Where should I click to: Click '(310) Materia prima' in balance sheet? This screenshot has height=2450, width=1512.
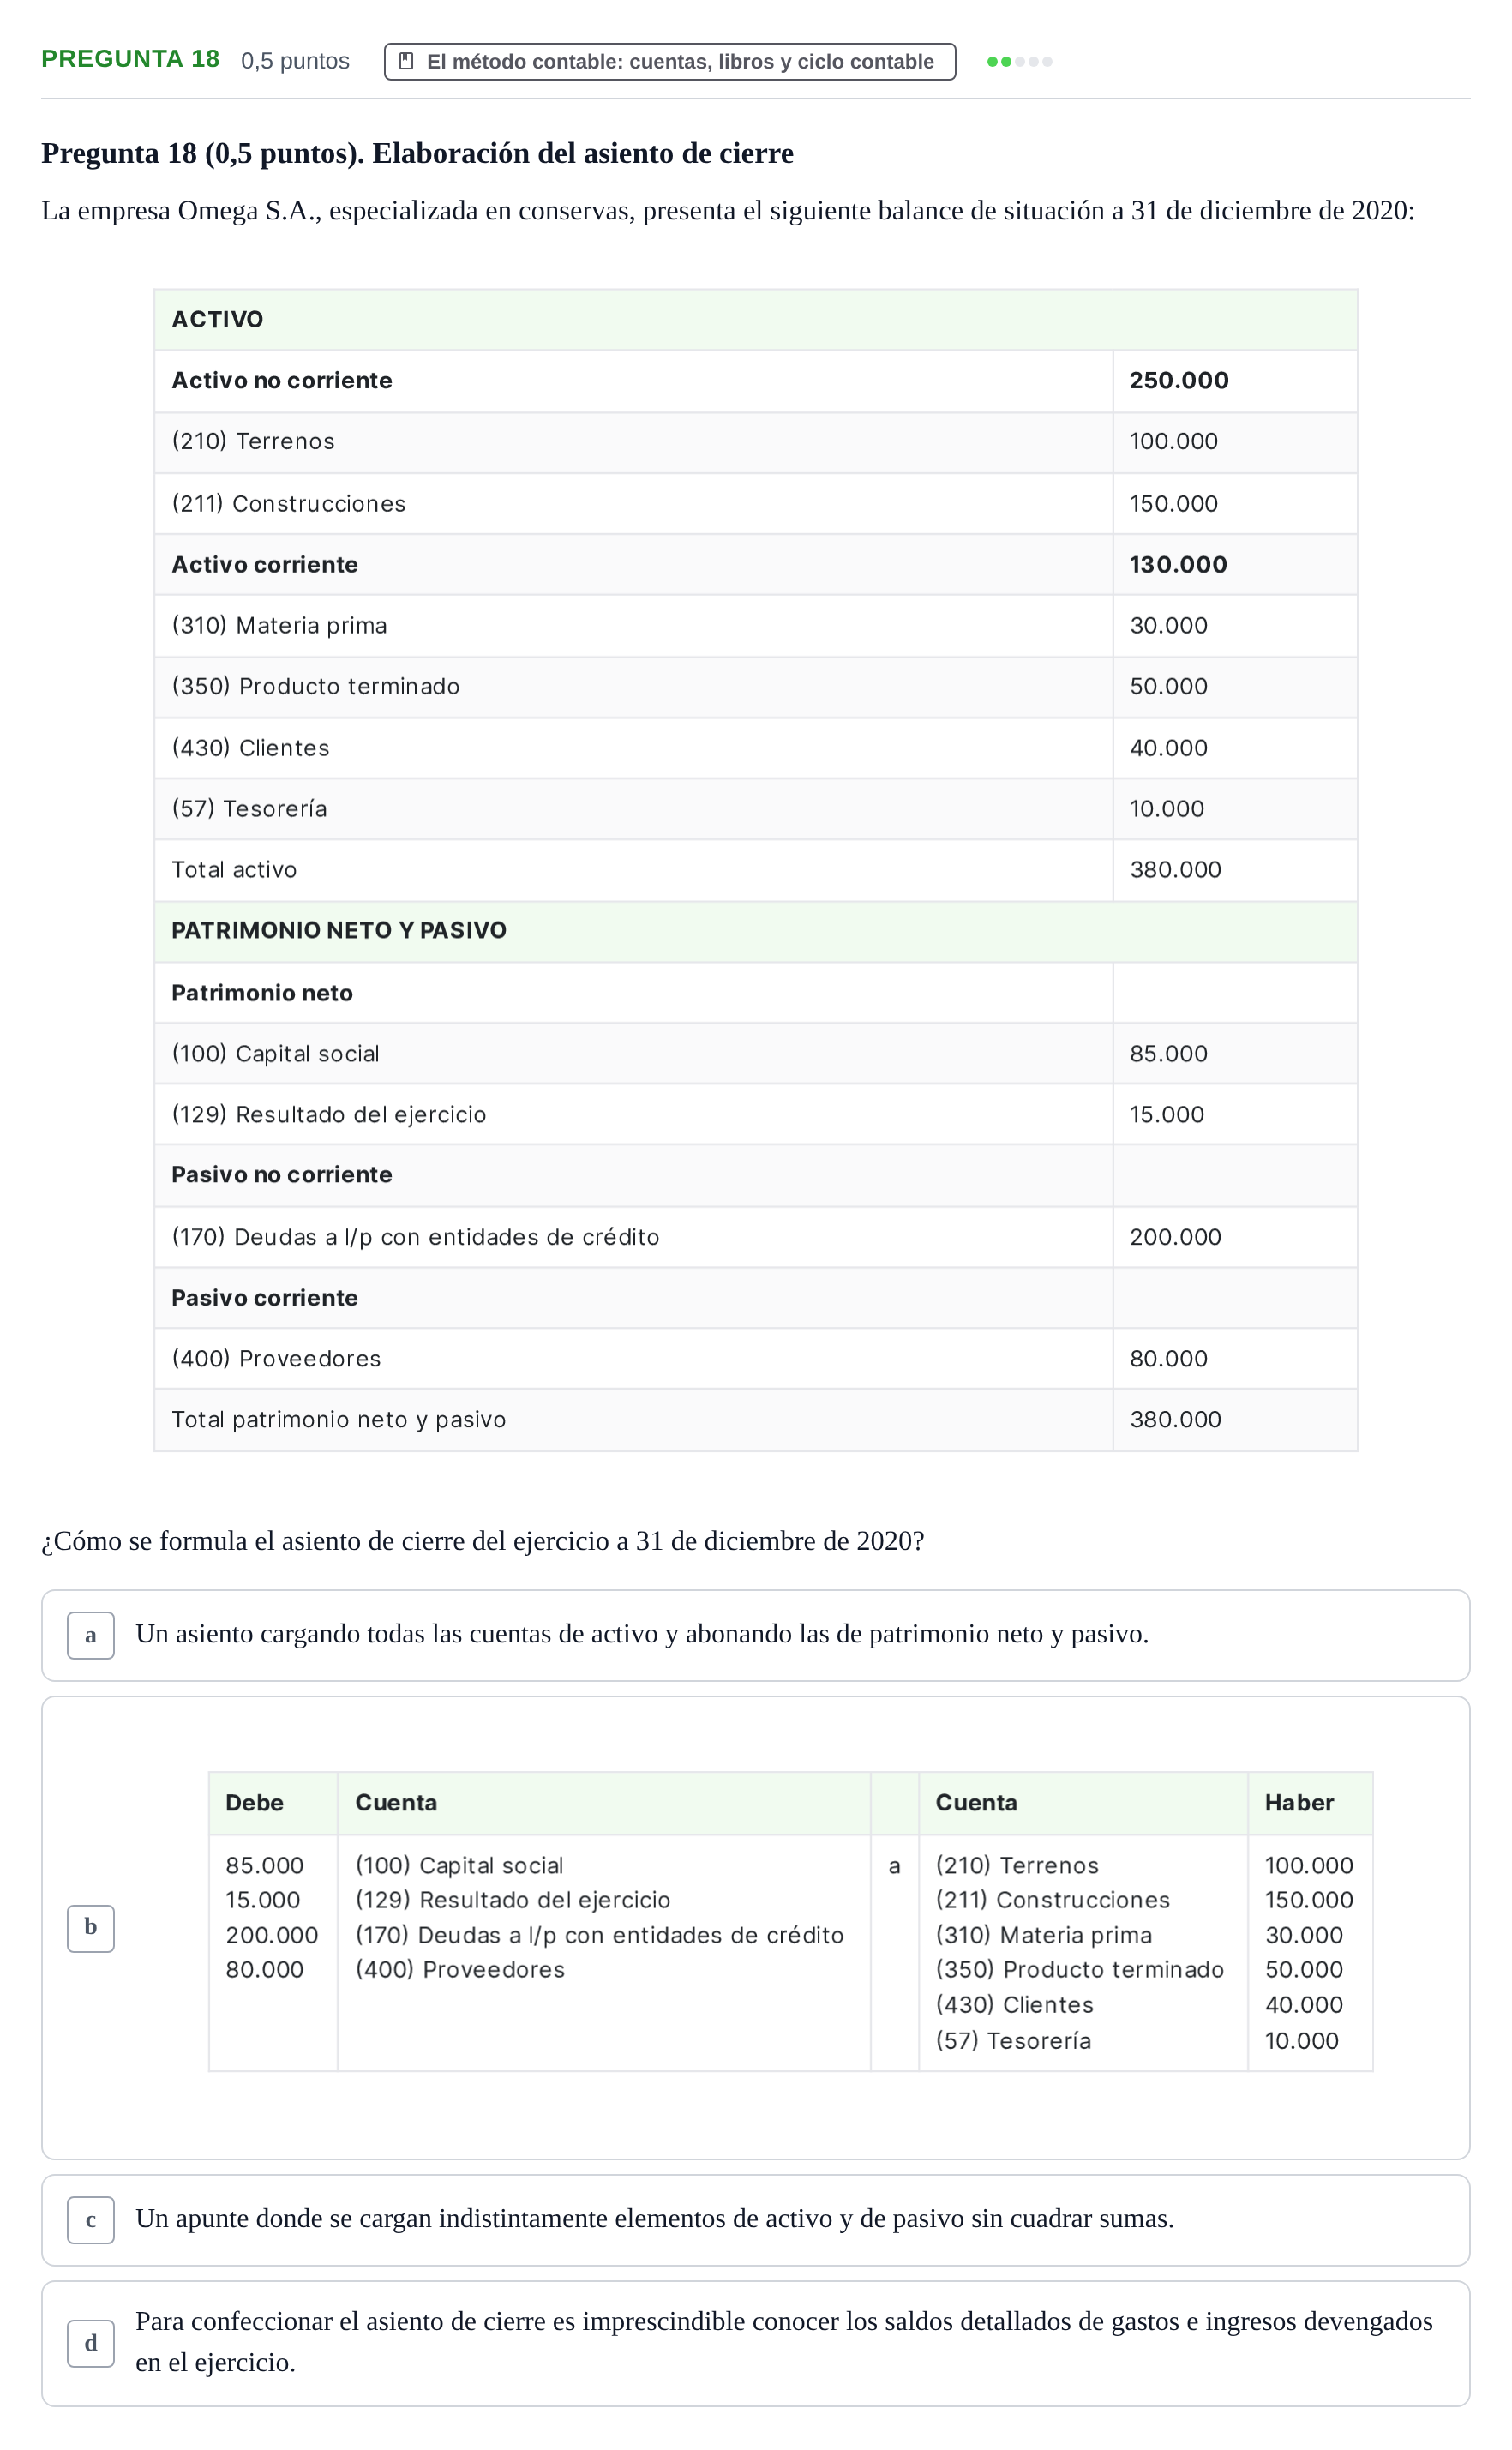click(x=279, y=625)
